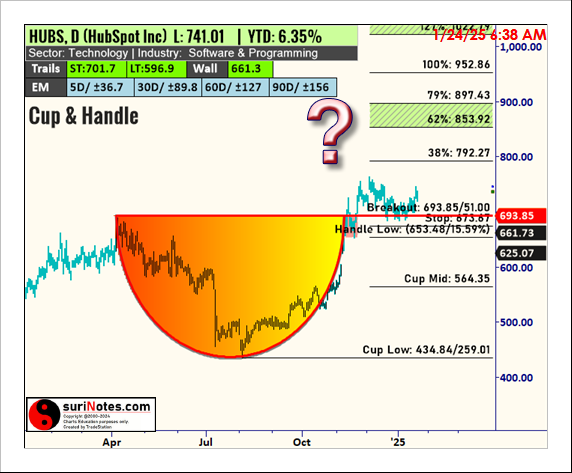
Task: Click the red and black yin-yang logo
Action: pyautogui.click(x=45, y=415)
